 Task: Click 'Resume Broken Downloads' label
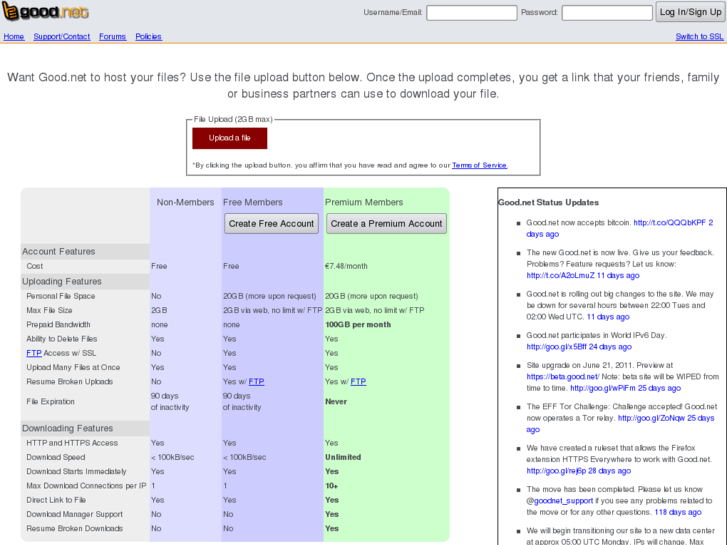(x=75, y=529)
